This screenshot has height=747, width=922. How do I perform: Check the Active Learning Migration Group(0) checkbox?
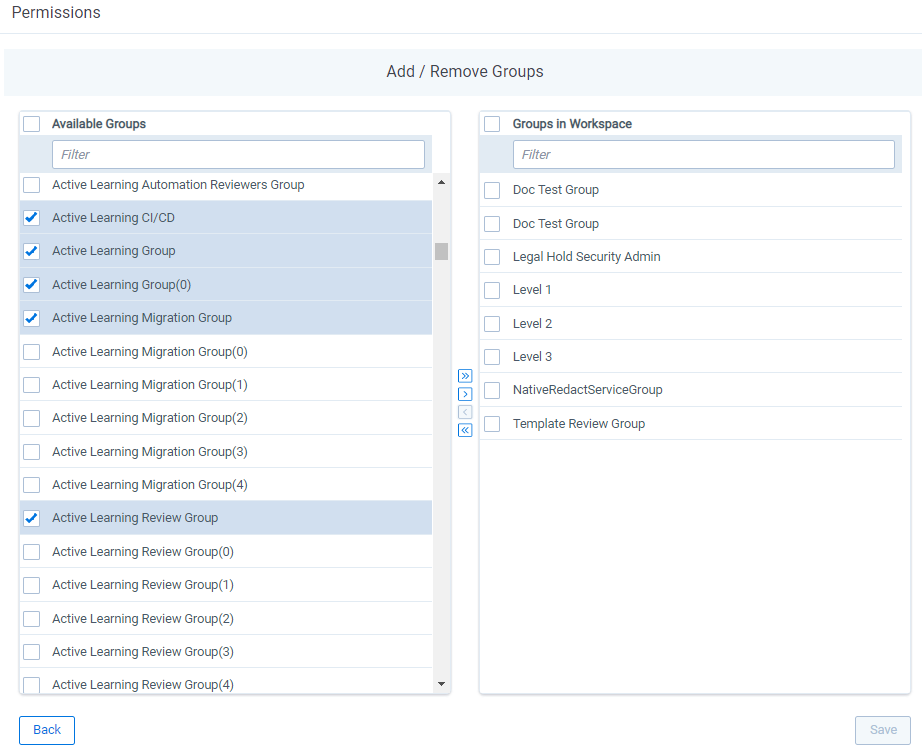[x=31, y=352]
